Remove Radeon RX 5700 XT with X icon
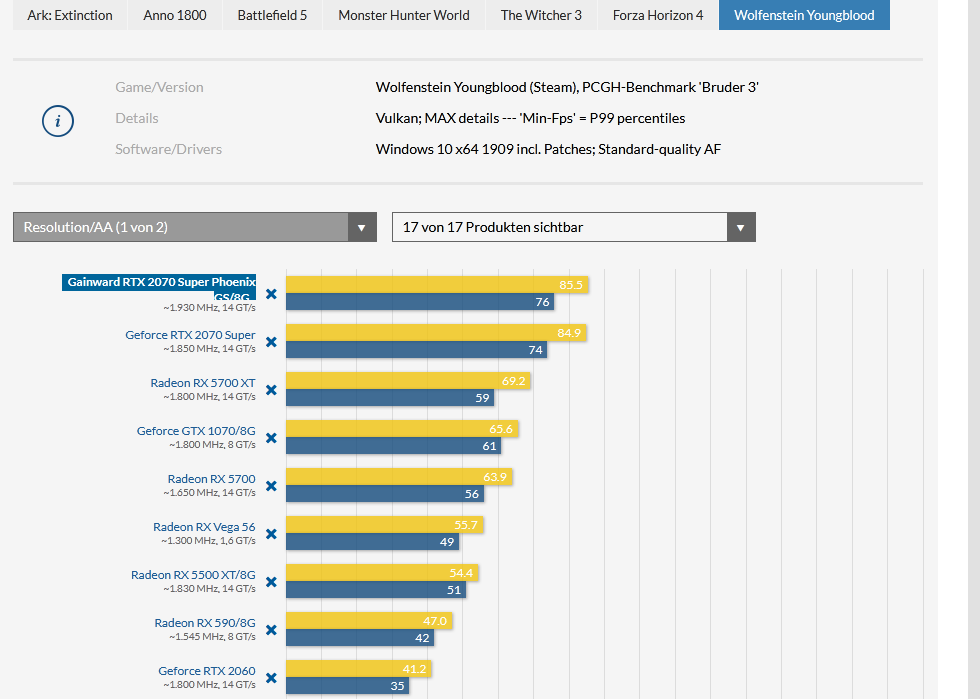Image resolution: width=980 pixels, height=699 pixels. pos(271,390)
